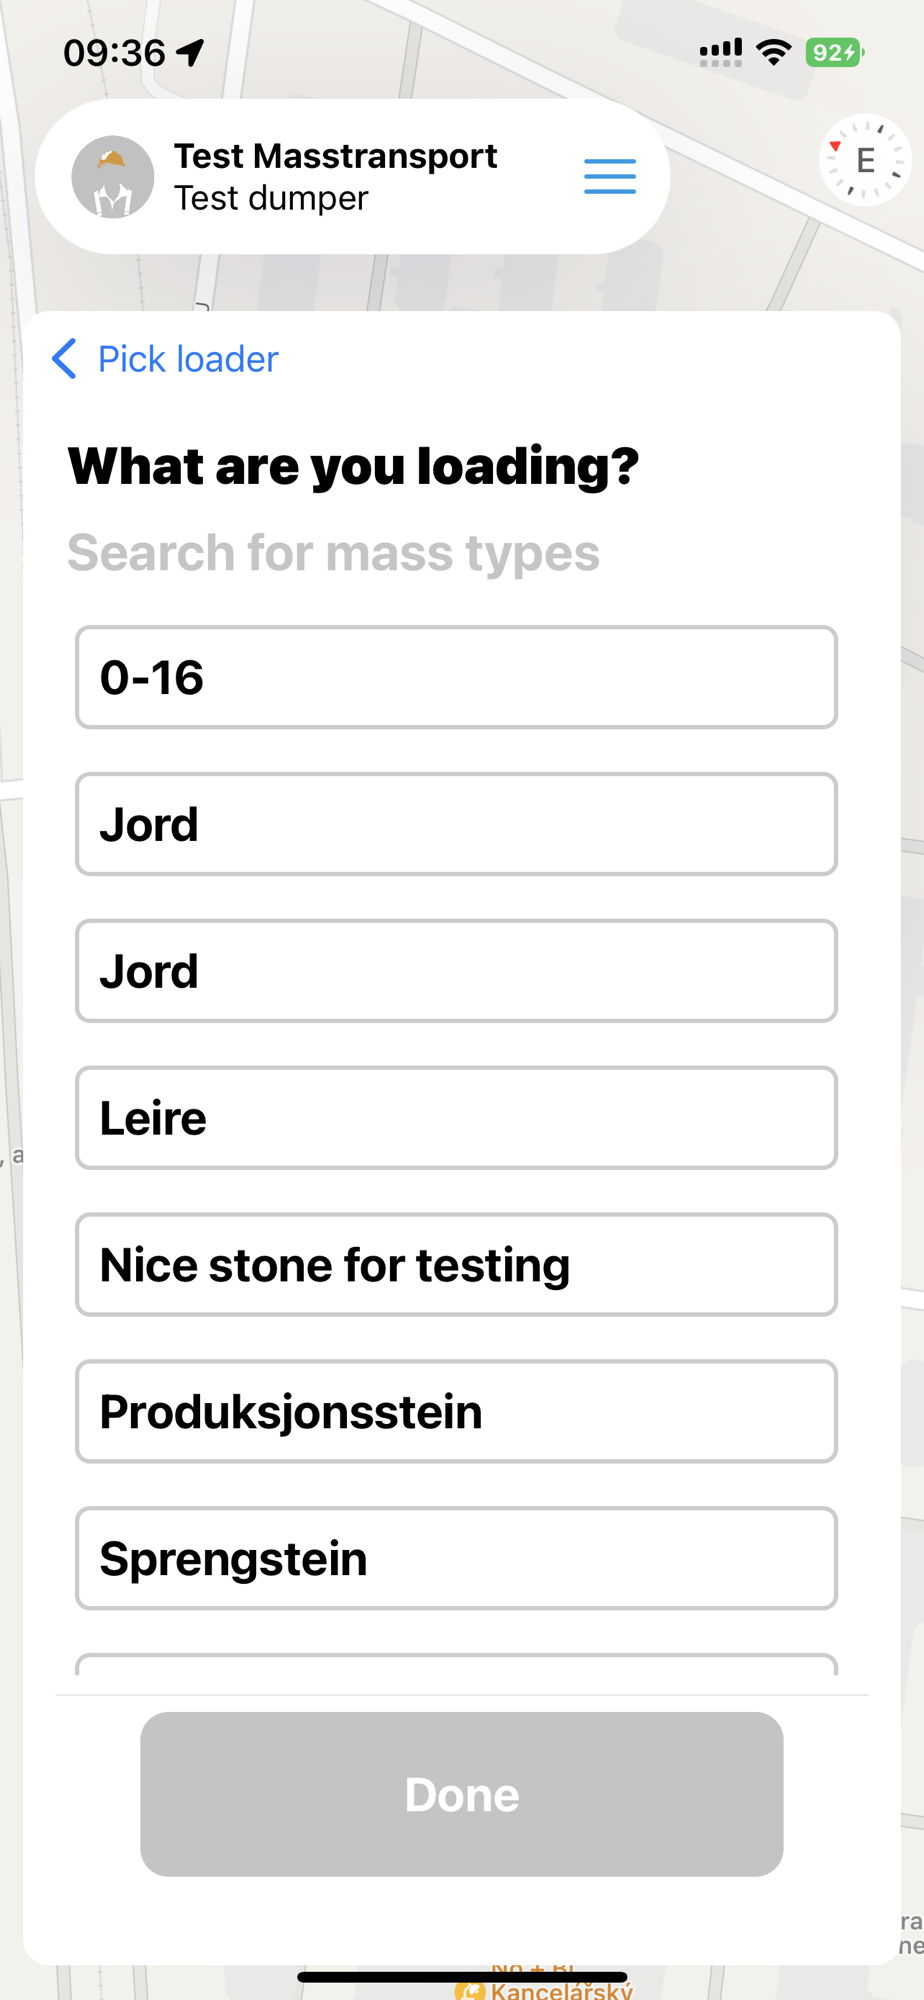Screen dimensions: 924x2000
Task: Tap the 09:36 clock in status bar
Action: click(x=114, y=52)
